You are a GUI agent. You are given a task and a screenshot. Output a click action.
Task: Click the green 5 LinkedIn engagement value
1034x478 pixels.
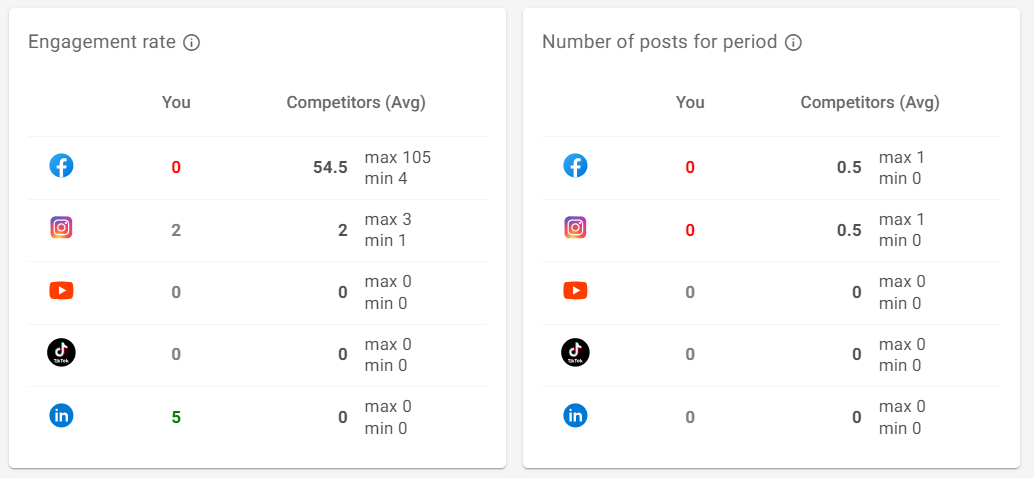176,417
